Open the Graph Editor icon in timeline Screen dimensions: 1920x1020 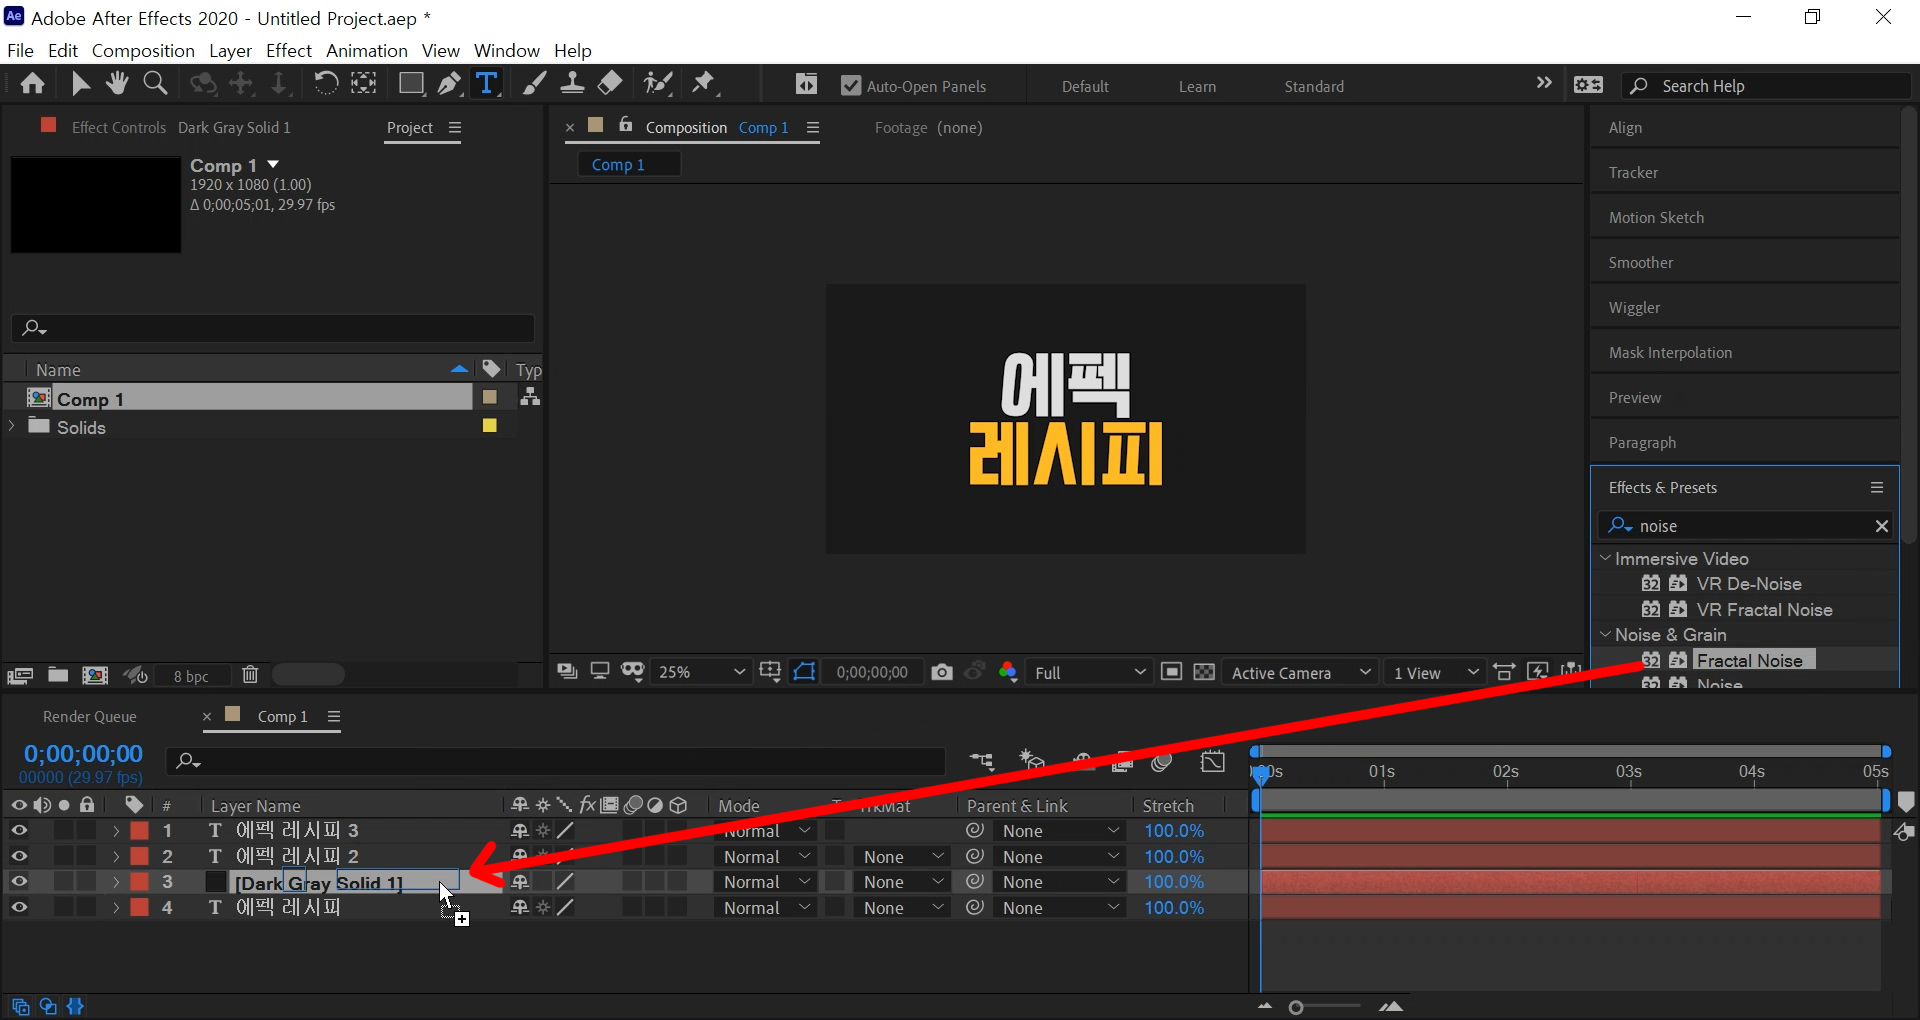point(1212,762)
